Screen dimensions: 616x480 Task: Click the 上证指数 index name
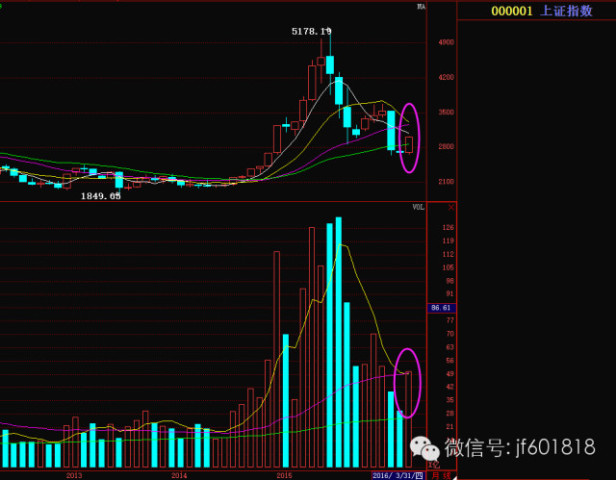coord(566,11)
